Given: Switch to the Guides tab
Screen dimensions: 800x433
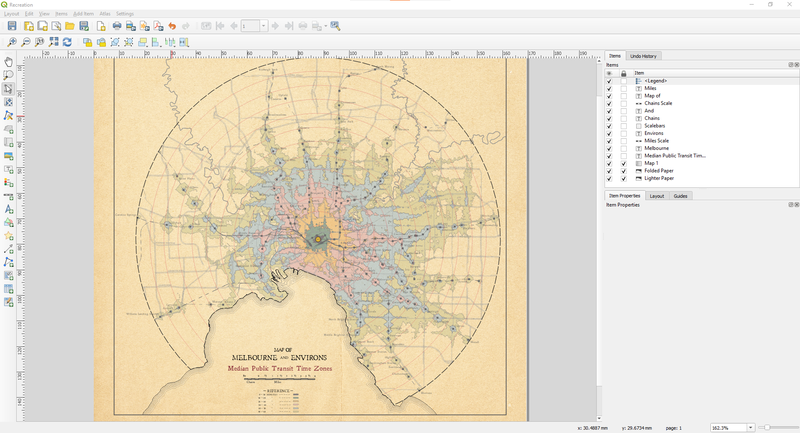Looking at the screenshot, I should click(x=680, y=196).
